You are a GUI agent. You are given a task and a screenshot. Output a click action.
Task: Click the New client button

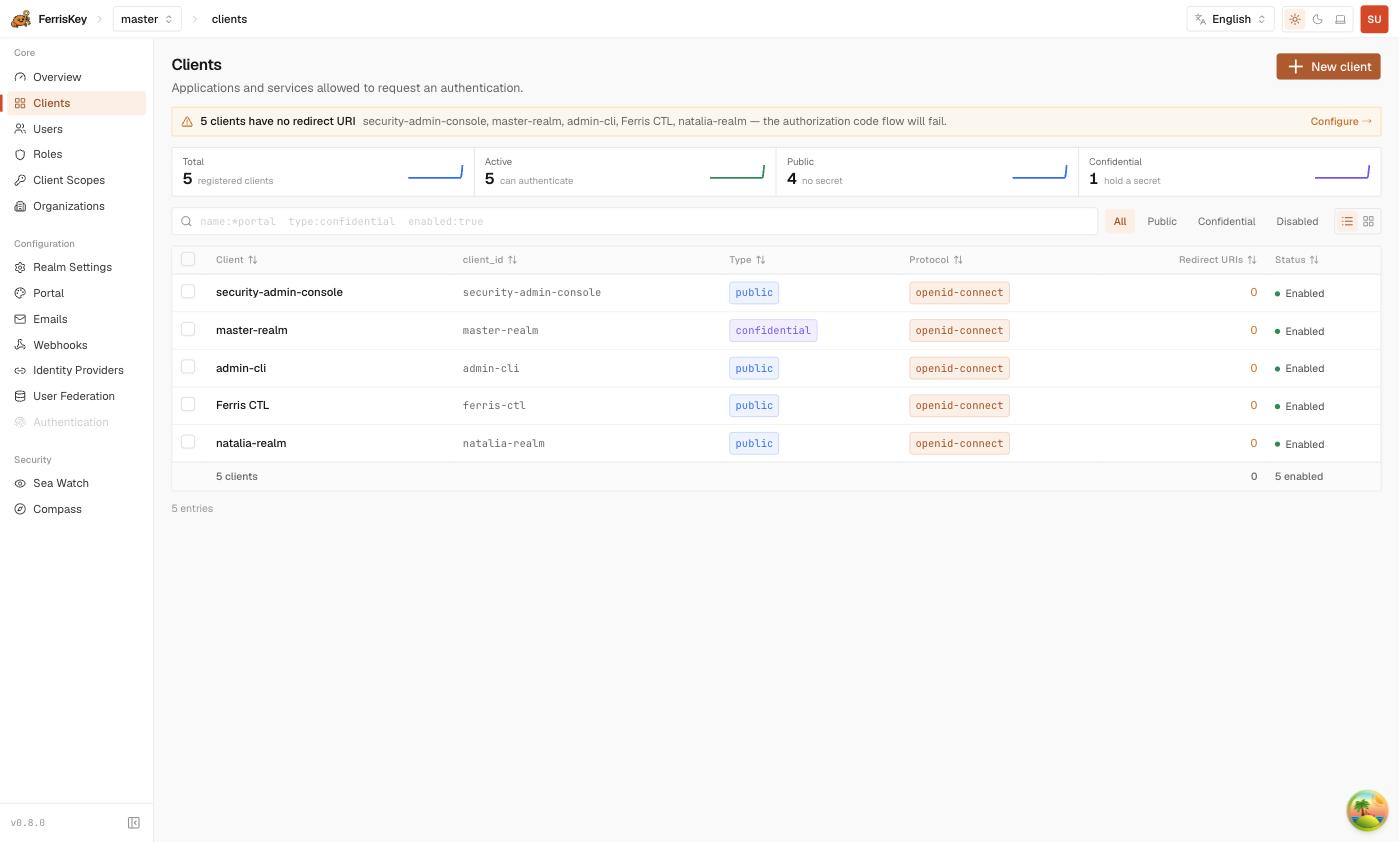click(x=1328, y=66)
